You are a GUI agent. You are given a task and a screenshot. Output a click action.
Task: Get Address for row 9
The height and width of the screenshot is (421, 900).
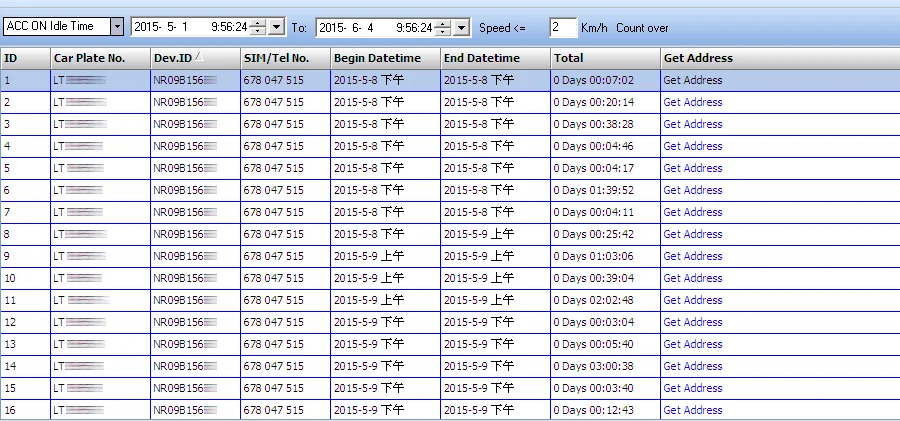693,256
